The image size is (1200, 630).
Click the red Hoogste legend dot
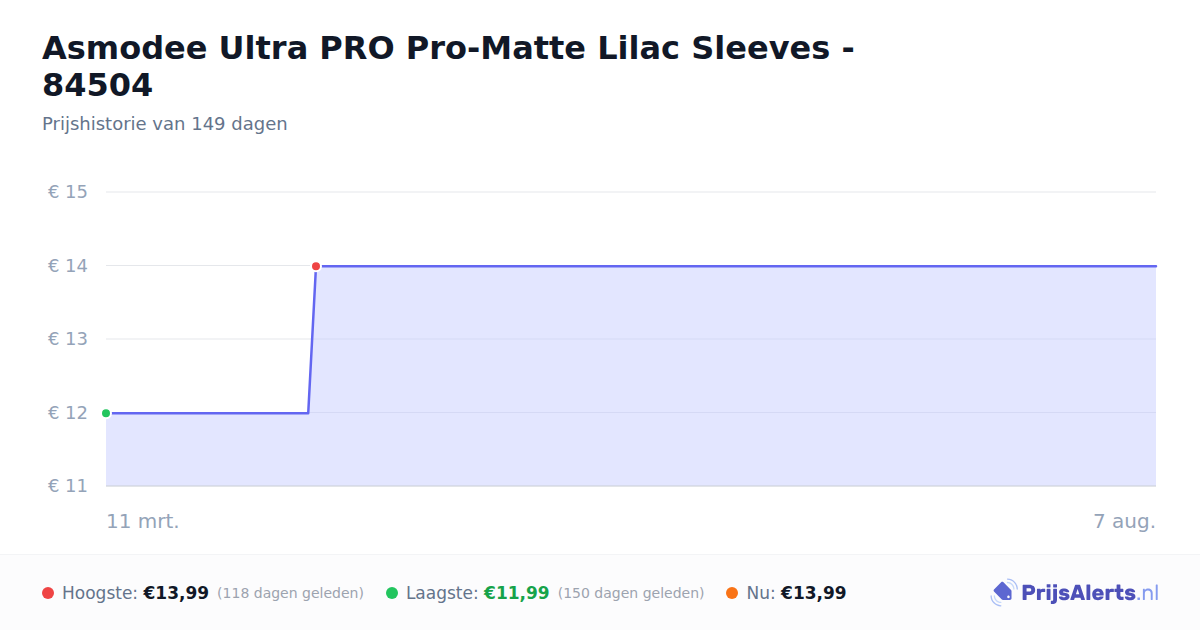click(48, 593)
